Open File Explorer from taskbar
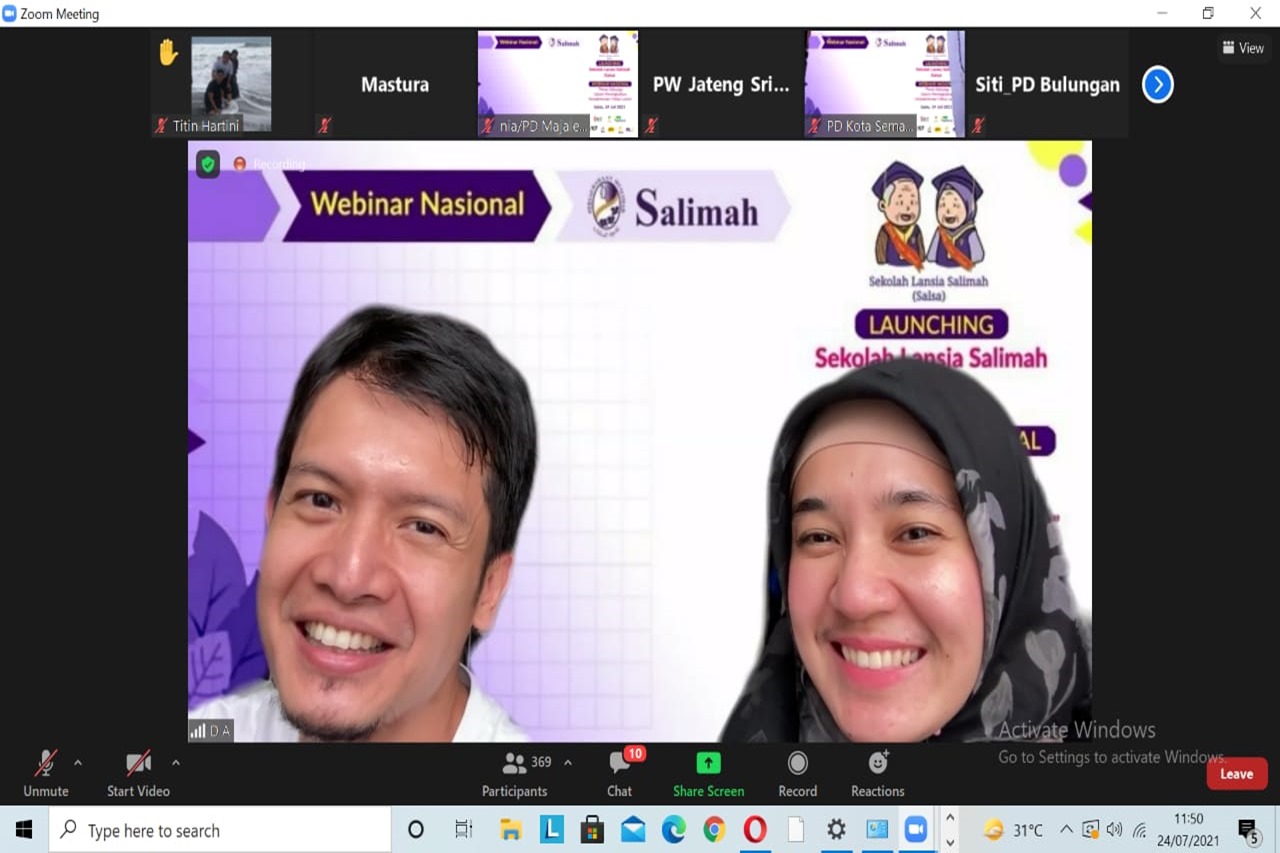The height and width of the screenshot is (853, 1280). pos(511,830)
